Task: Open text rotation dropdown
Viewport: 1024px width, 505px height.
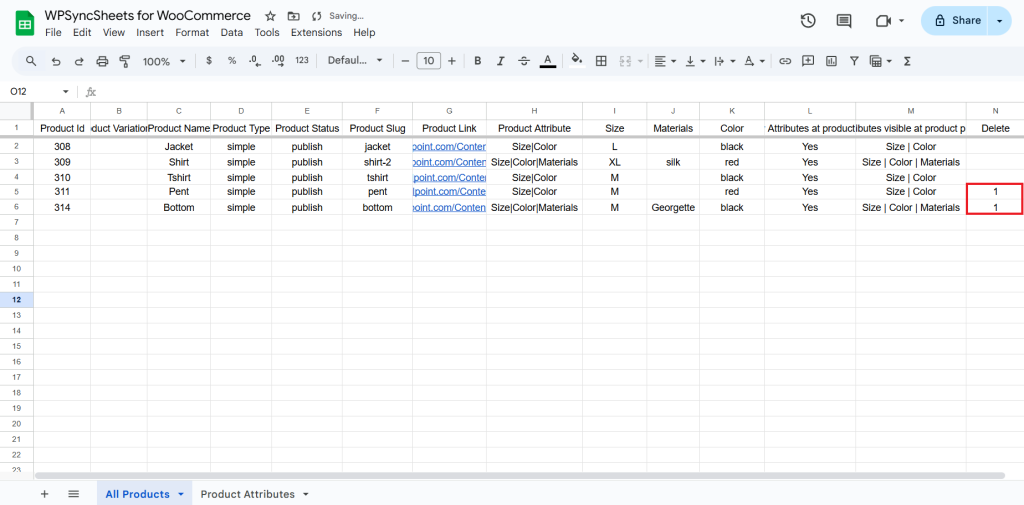Action: pos(754,61)
